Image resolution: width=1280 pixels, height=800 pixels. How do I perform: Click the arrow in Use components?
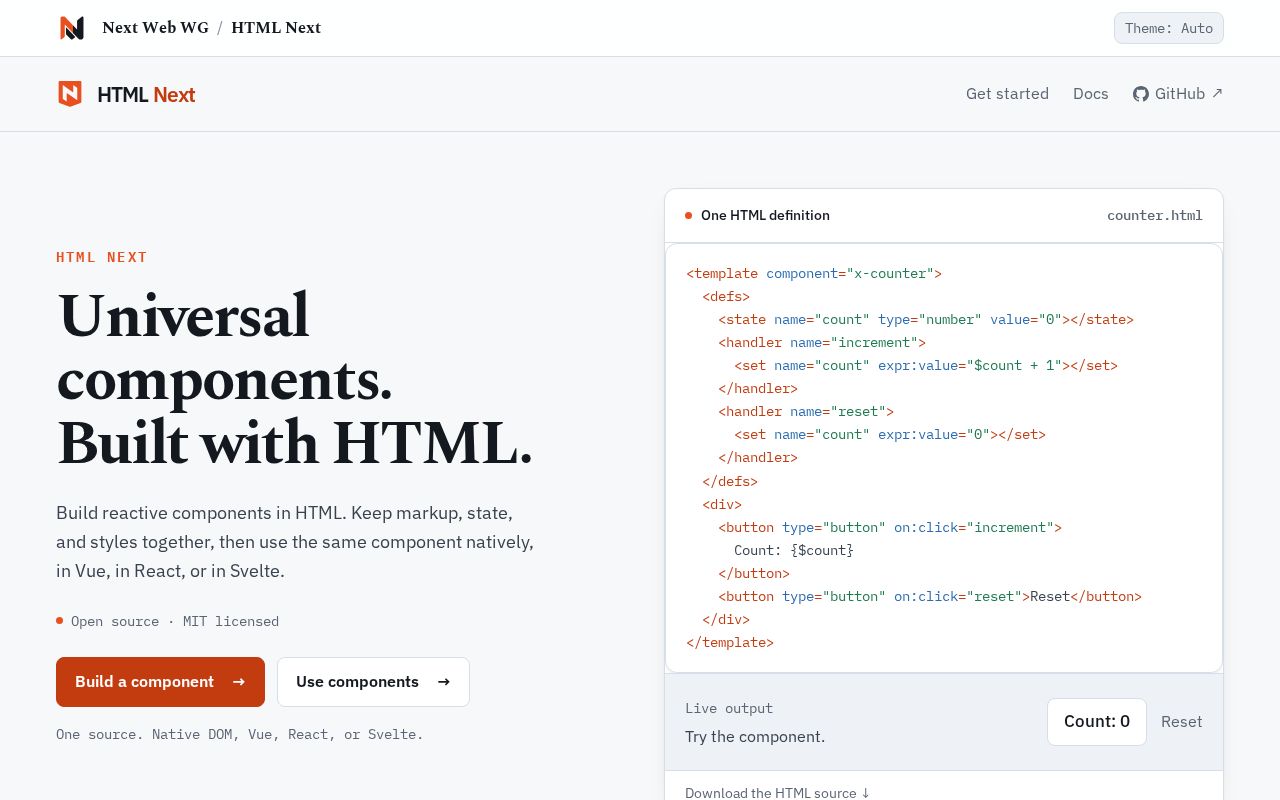(444, 682)
